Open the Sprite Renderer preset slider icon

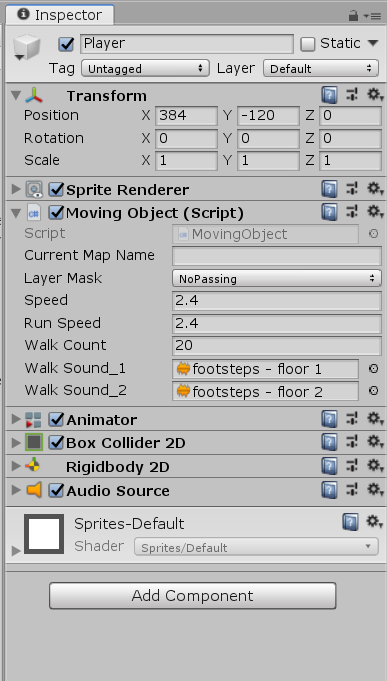point(351,188)
